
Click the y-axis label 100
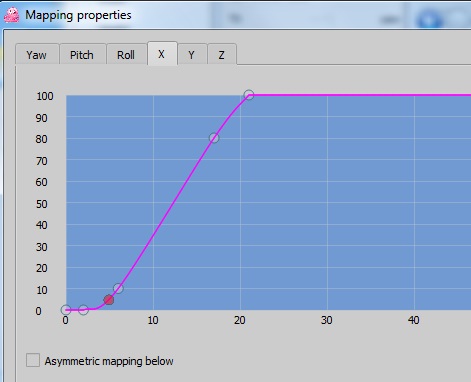(45, 96)
